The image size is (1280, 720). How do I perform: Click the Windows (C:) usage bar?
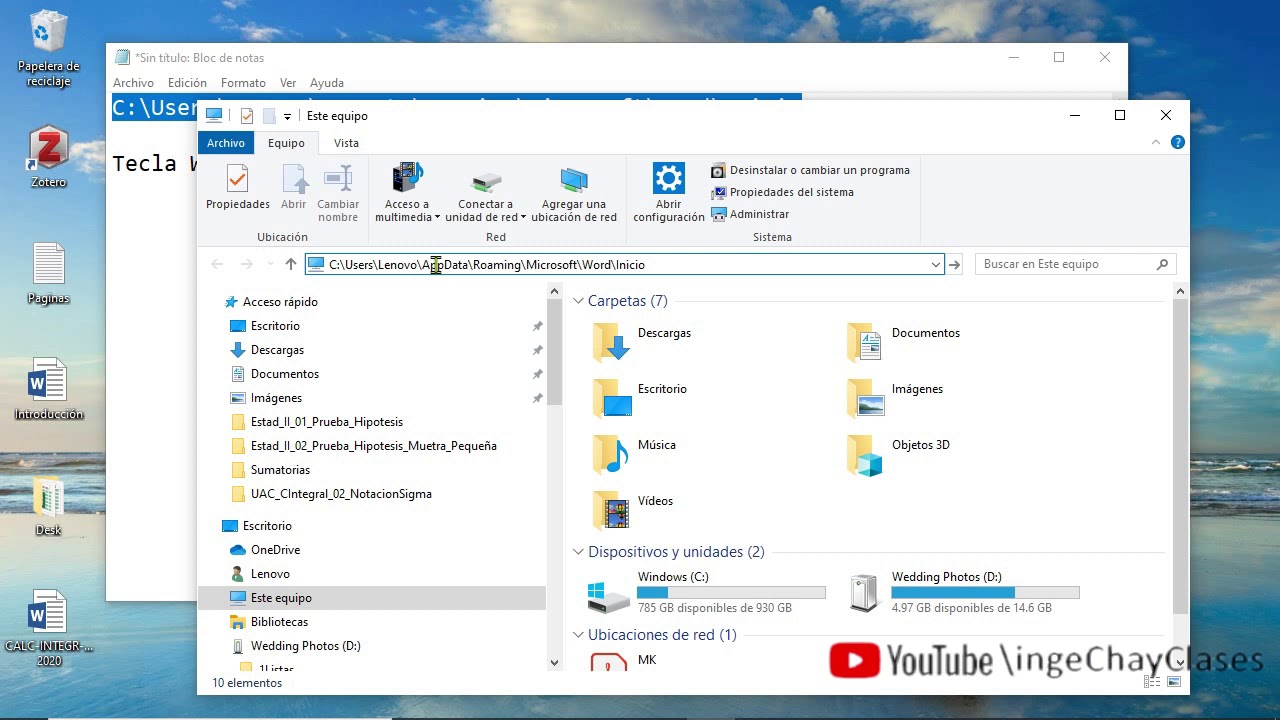[x=731, y=593]
